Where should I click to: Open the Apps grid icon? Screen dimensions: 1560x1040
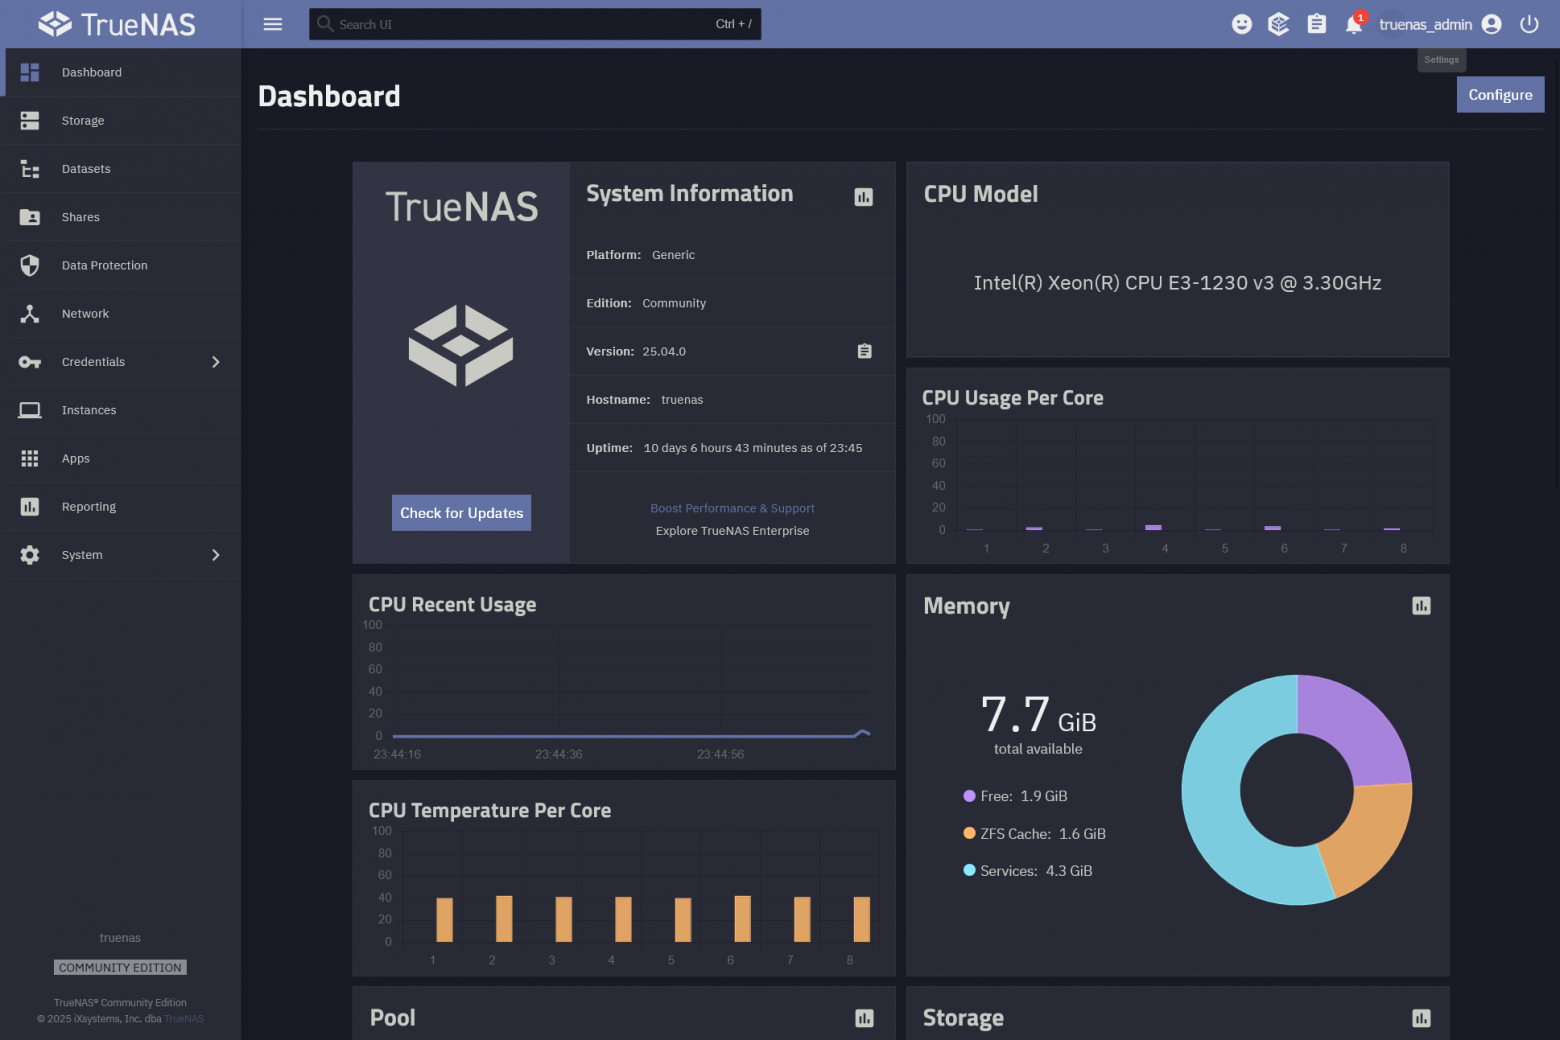tap(29, 458)
